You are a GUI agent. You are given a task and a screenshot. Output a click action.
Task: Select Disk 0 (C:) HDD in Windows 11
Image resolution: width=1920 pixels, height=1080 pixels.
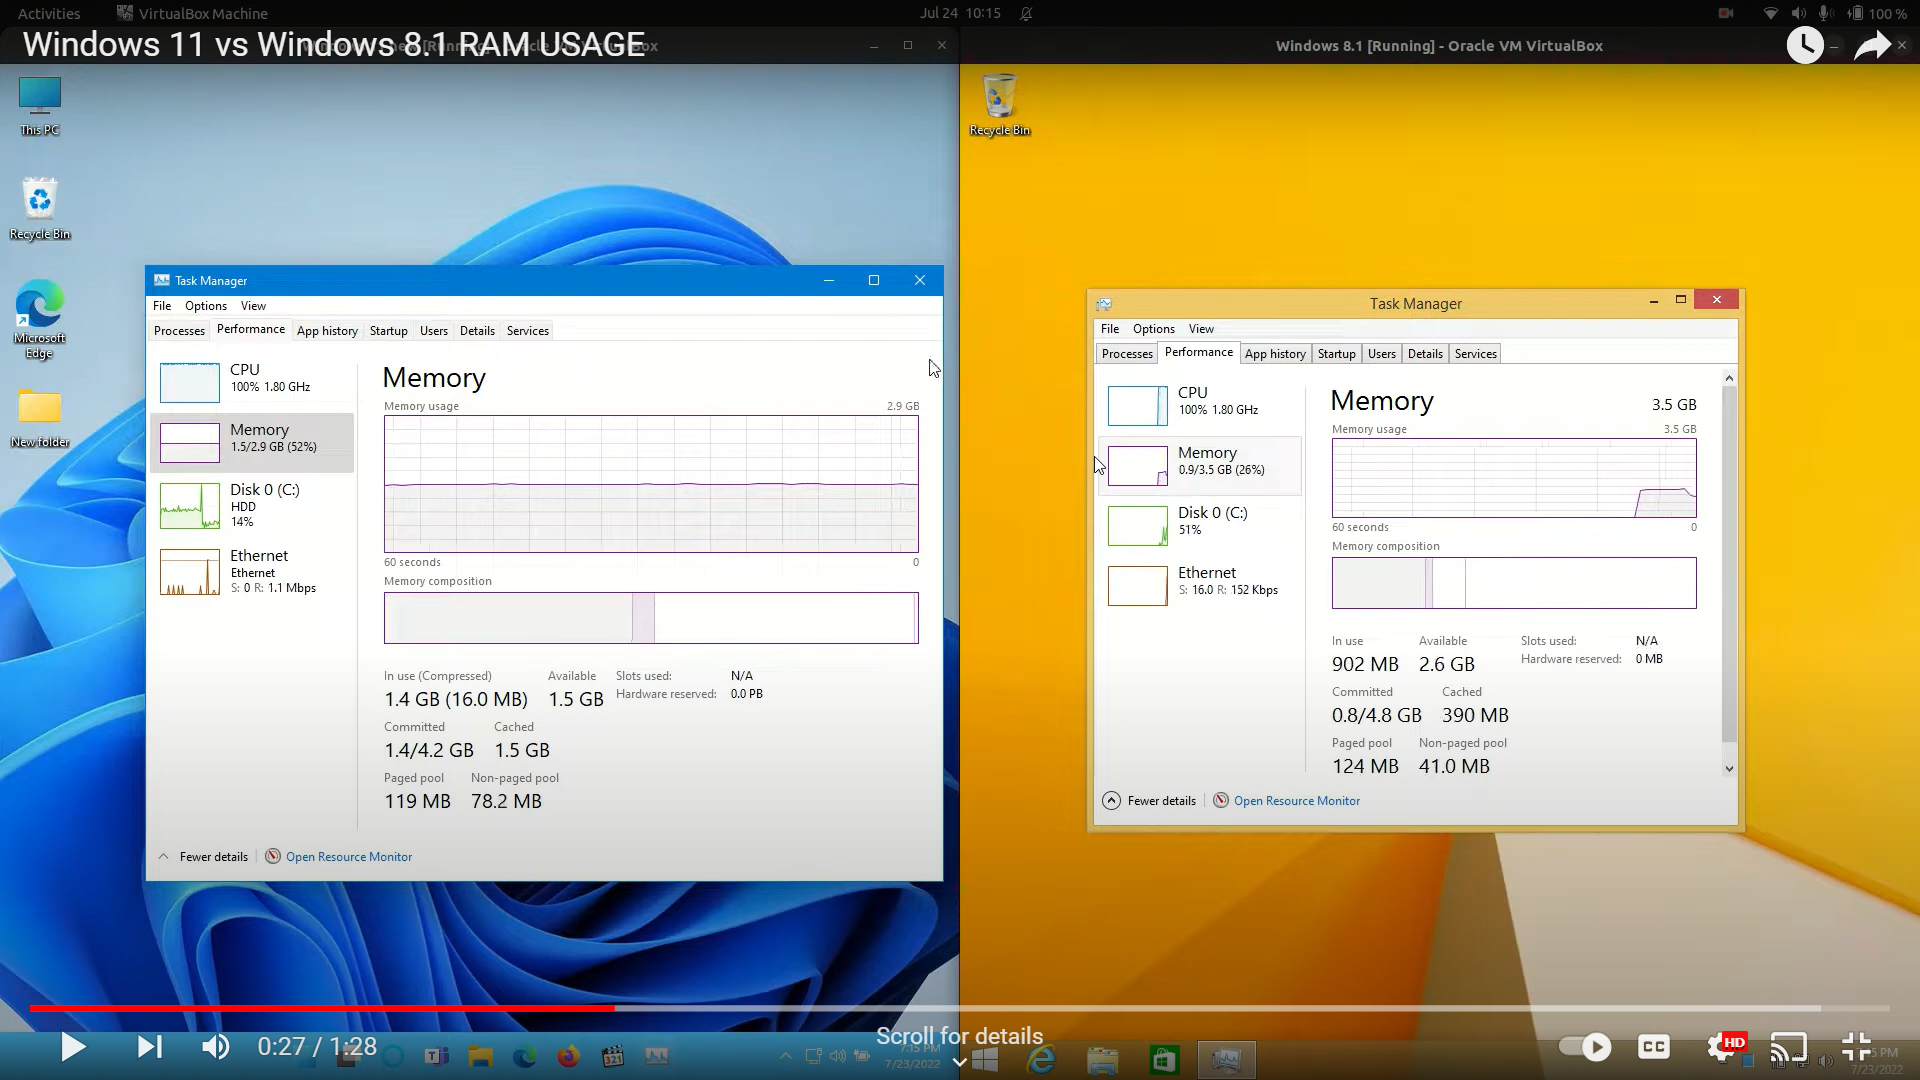tap(252, 505)
